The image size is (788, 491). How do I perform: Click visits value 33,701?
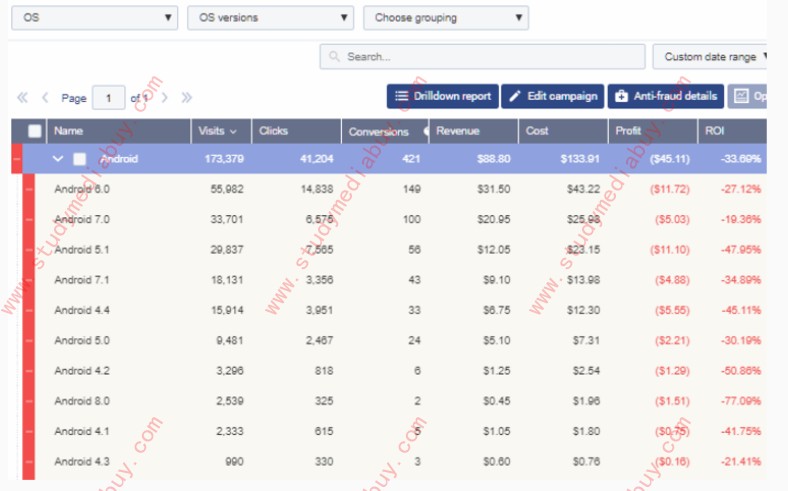[x=227, y=220]
